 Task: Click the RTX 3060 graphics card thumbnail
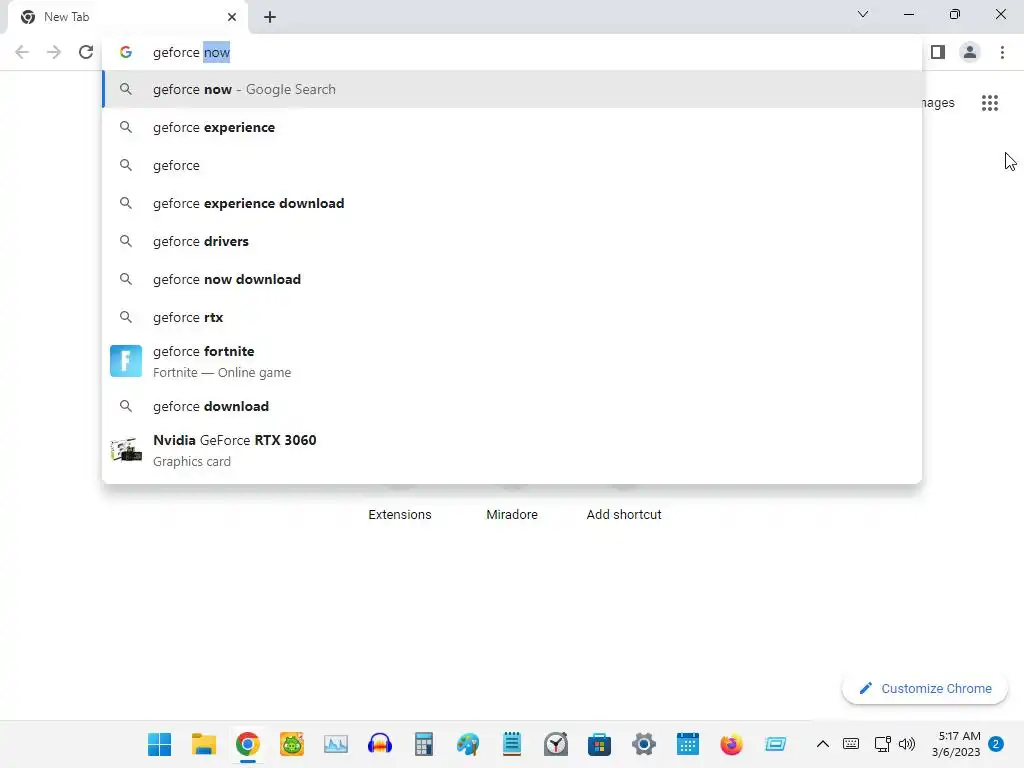(125, 450)
